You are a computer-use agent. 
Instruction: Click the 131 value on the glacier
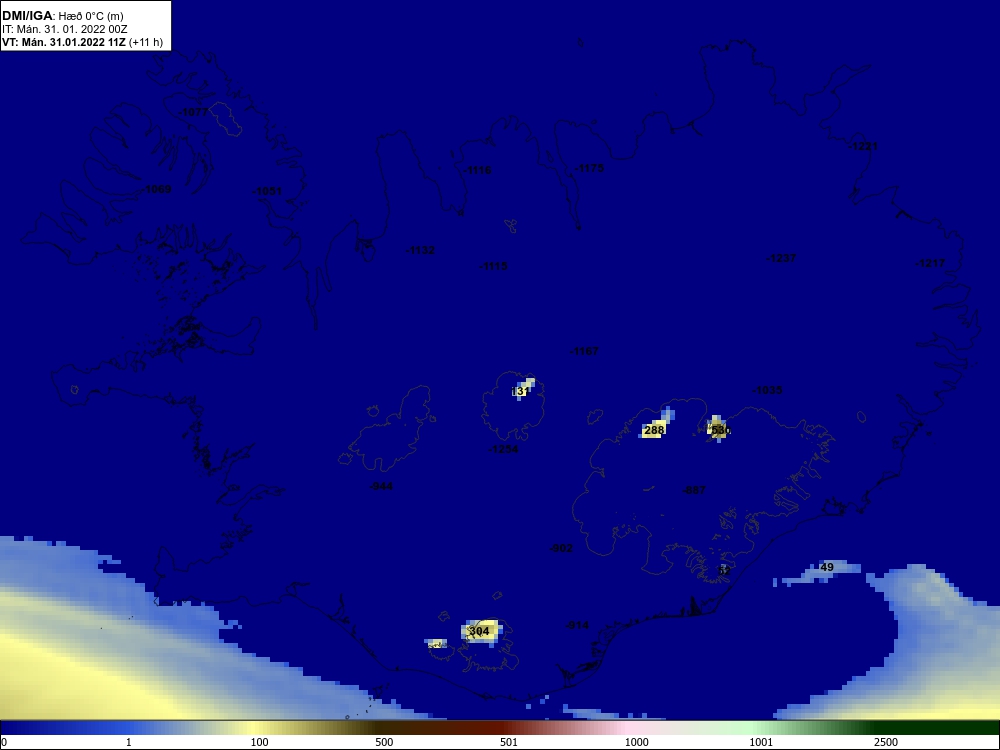pyautogui.click(x=520, y=391)
